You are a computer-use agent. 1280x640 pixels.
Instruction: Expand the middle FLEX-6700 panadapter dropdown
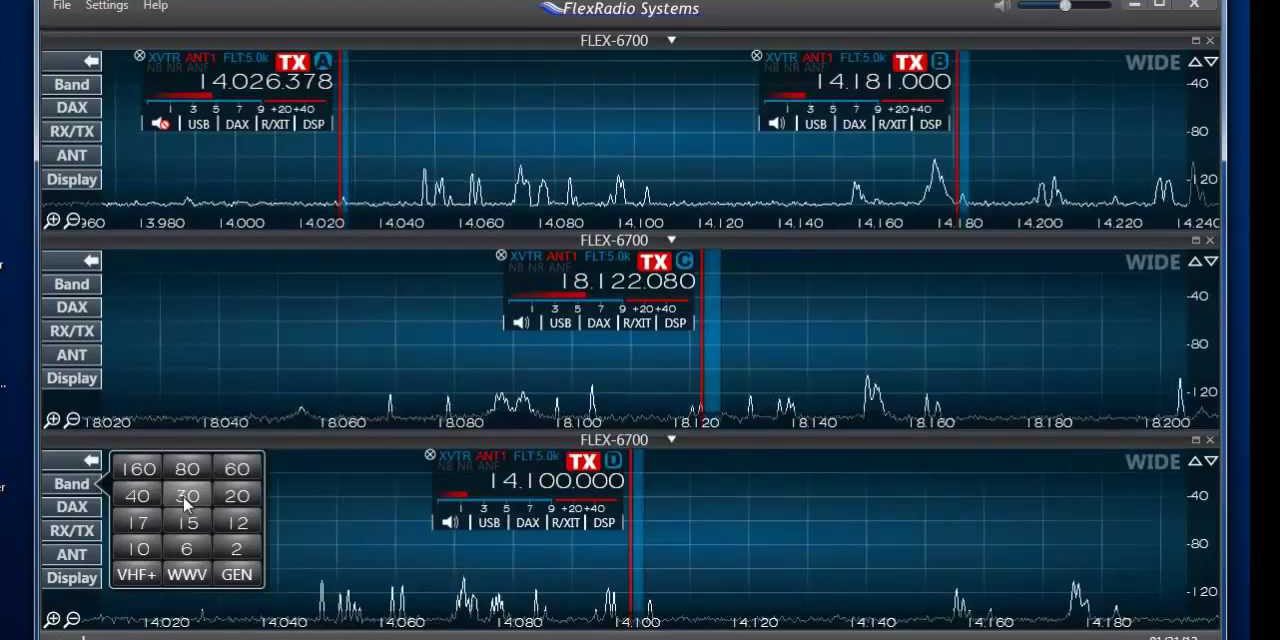(671, 241)
